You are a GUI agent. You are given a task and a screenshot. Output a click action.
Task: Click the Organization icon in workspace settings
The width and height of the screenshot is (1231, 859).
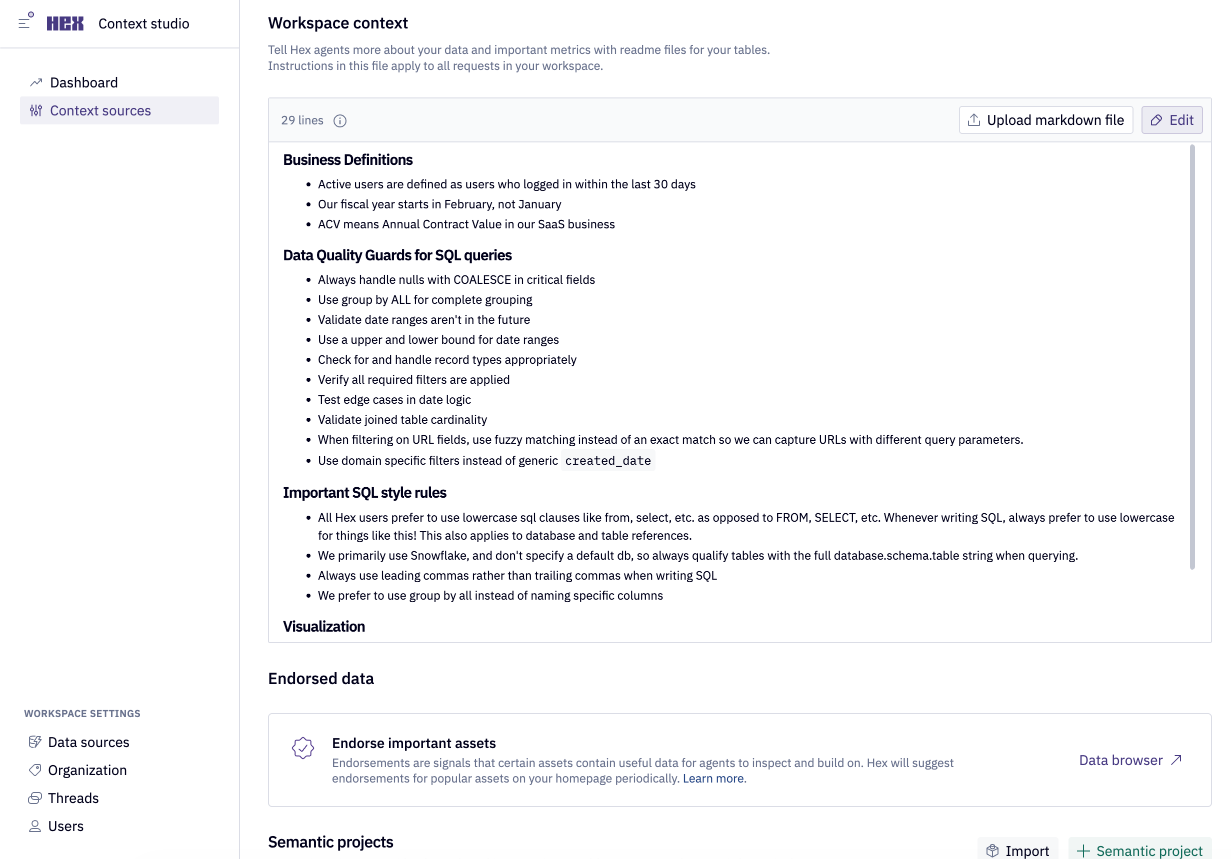coord(33,770)
